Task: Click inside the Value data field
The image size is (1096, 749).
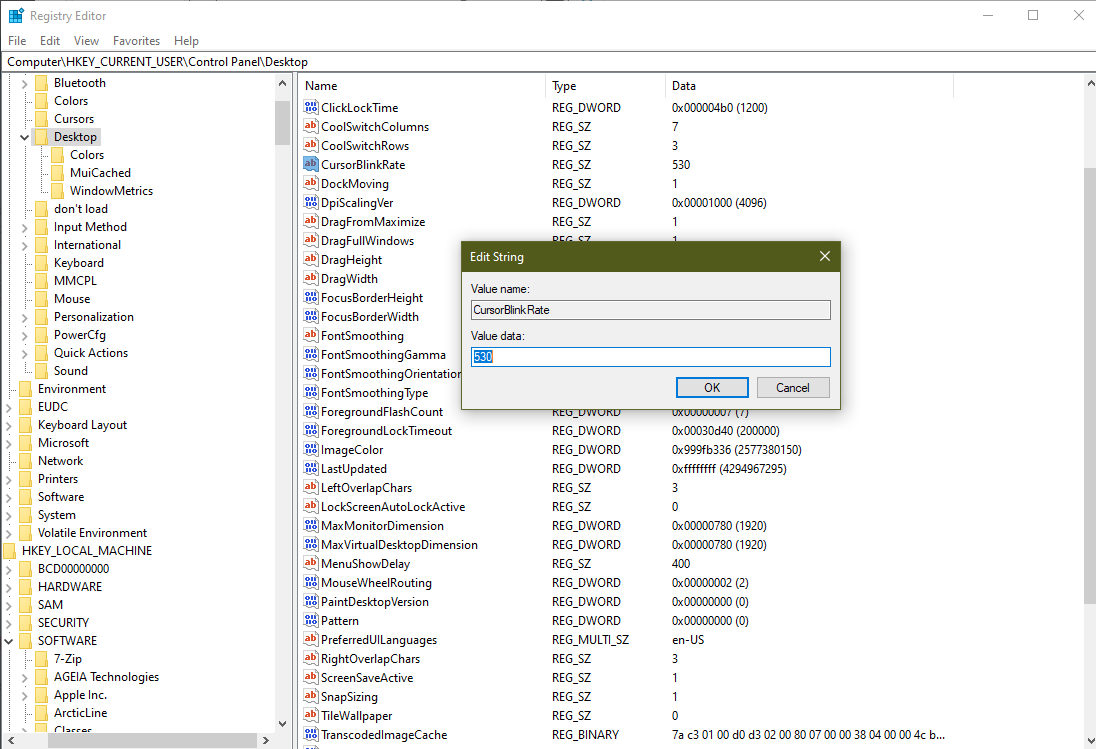Action: point(650,356)
